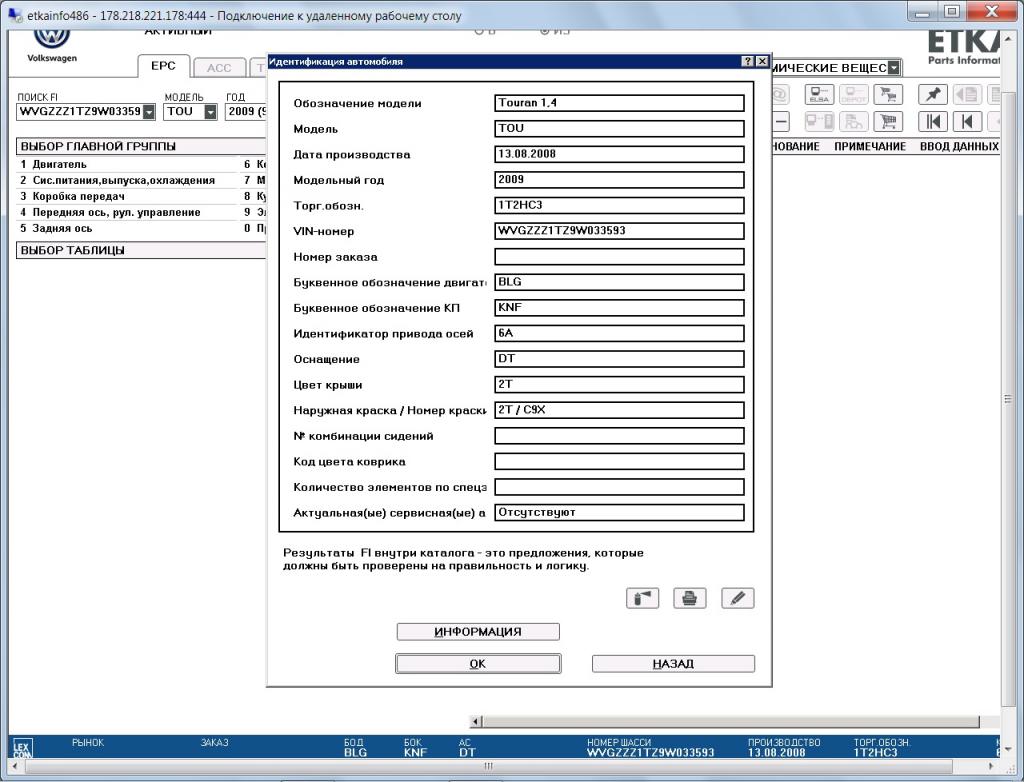Click the БОК KNF status bar entry
This screenshot has width=1024, height=782.
(x=415, y=747)
